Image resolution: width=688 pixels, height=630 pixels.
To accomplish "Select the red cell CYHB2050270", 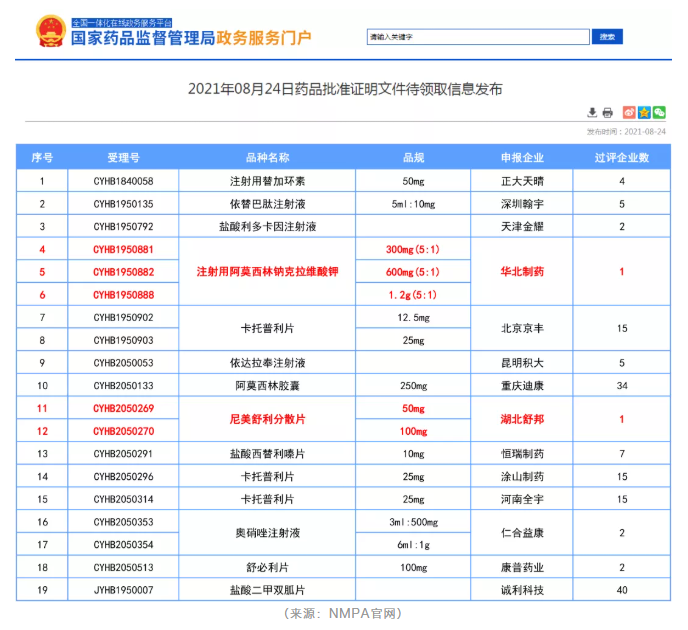I will point(123,431).
